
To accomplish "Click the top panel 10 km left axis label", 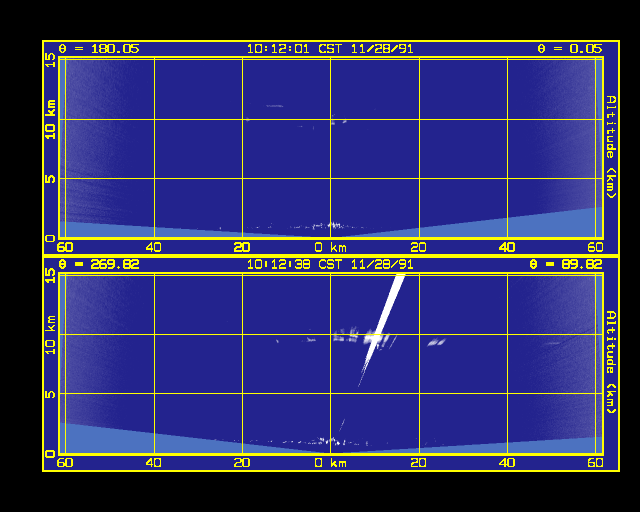I will 50,119.
